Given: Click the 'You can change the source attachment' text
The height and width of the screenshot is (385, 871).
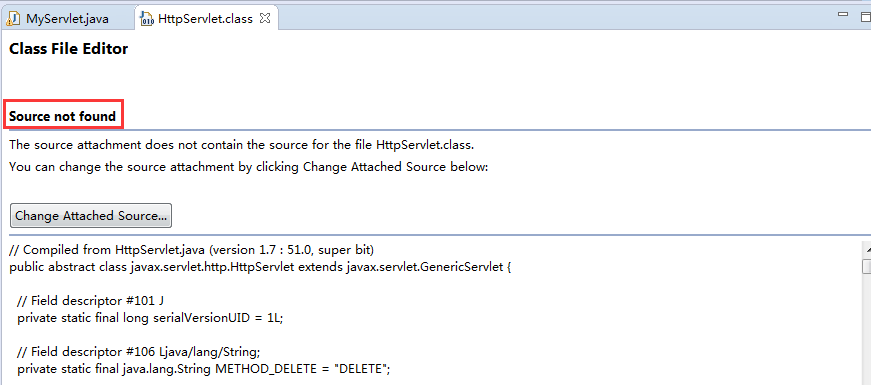Looking at the screenshot, I should 248,167.
